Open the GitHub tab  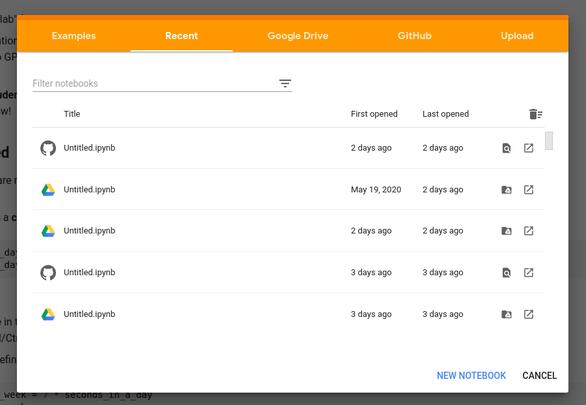pos(414,36)
